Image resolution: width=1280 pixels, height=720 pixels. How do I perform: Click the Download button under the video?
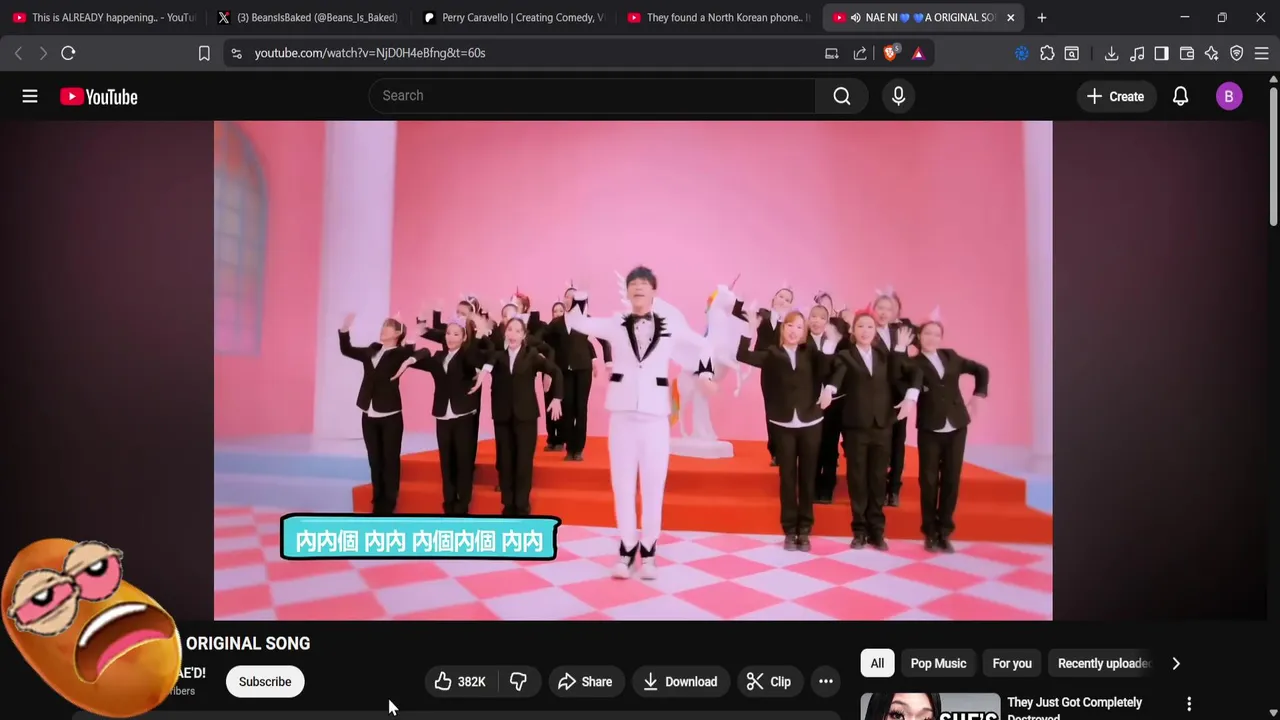[x=680, y=682]
